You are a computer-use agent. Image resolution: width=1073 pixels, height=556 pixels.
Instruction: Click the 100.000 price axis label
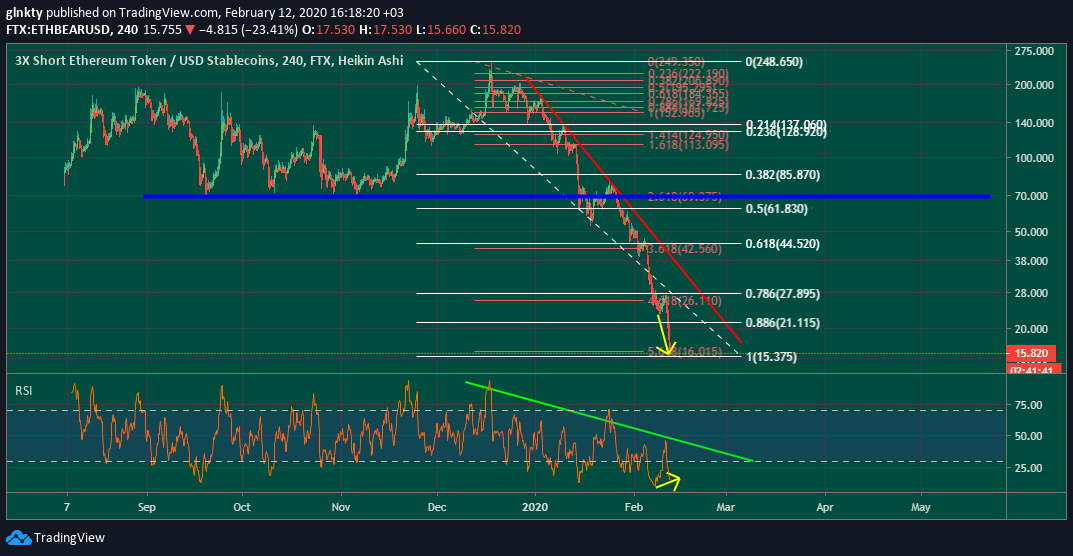(1033, 158)
